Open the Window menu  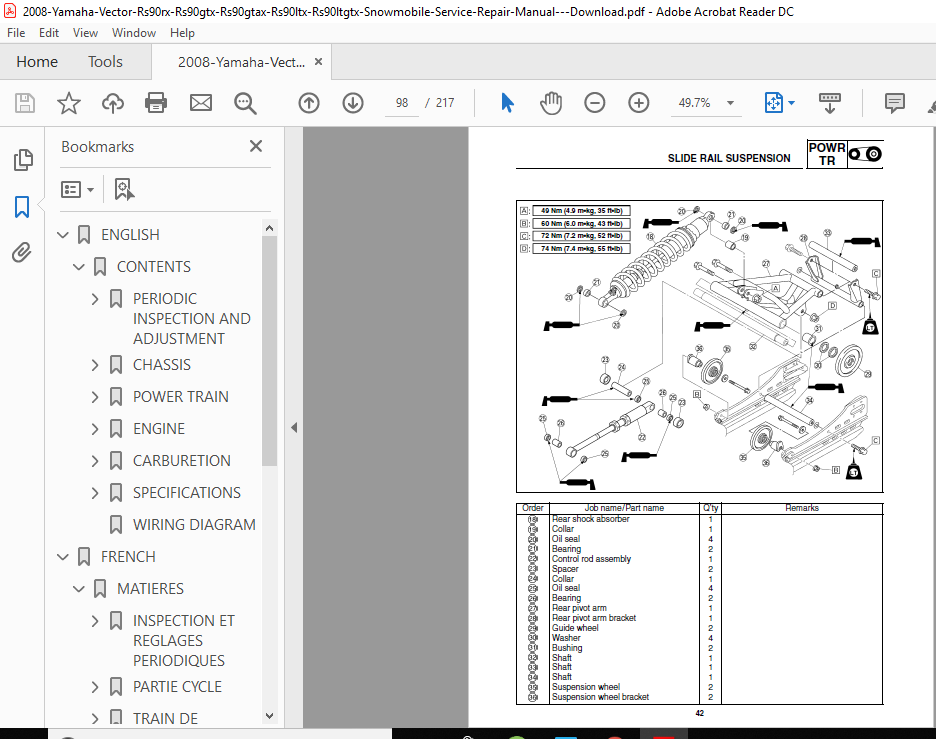pos(134,33)
